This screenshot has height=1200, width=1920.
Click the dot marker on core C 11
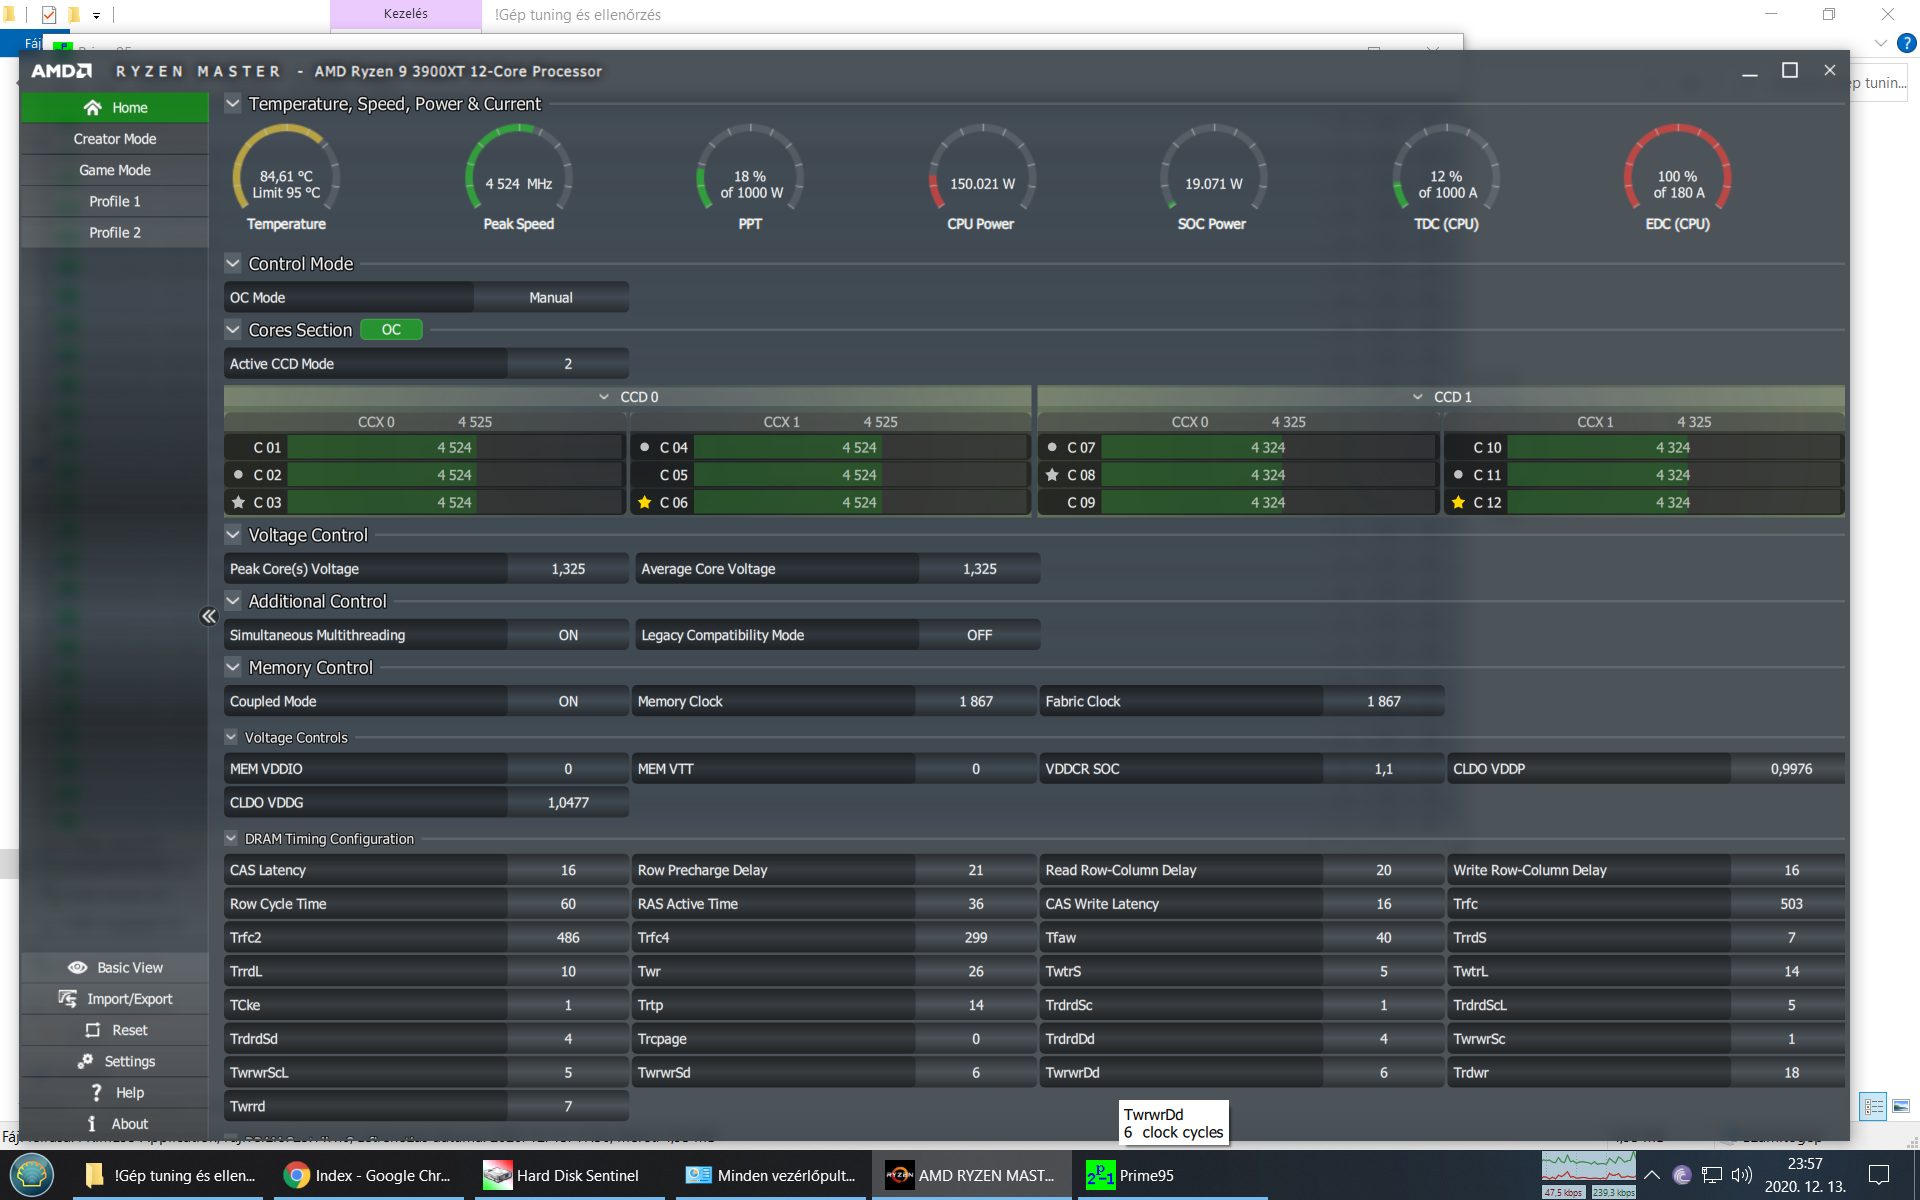pos(1458,474)
